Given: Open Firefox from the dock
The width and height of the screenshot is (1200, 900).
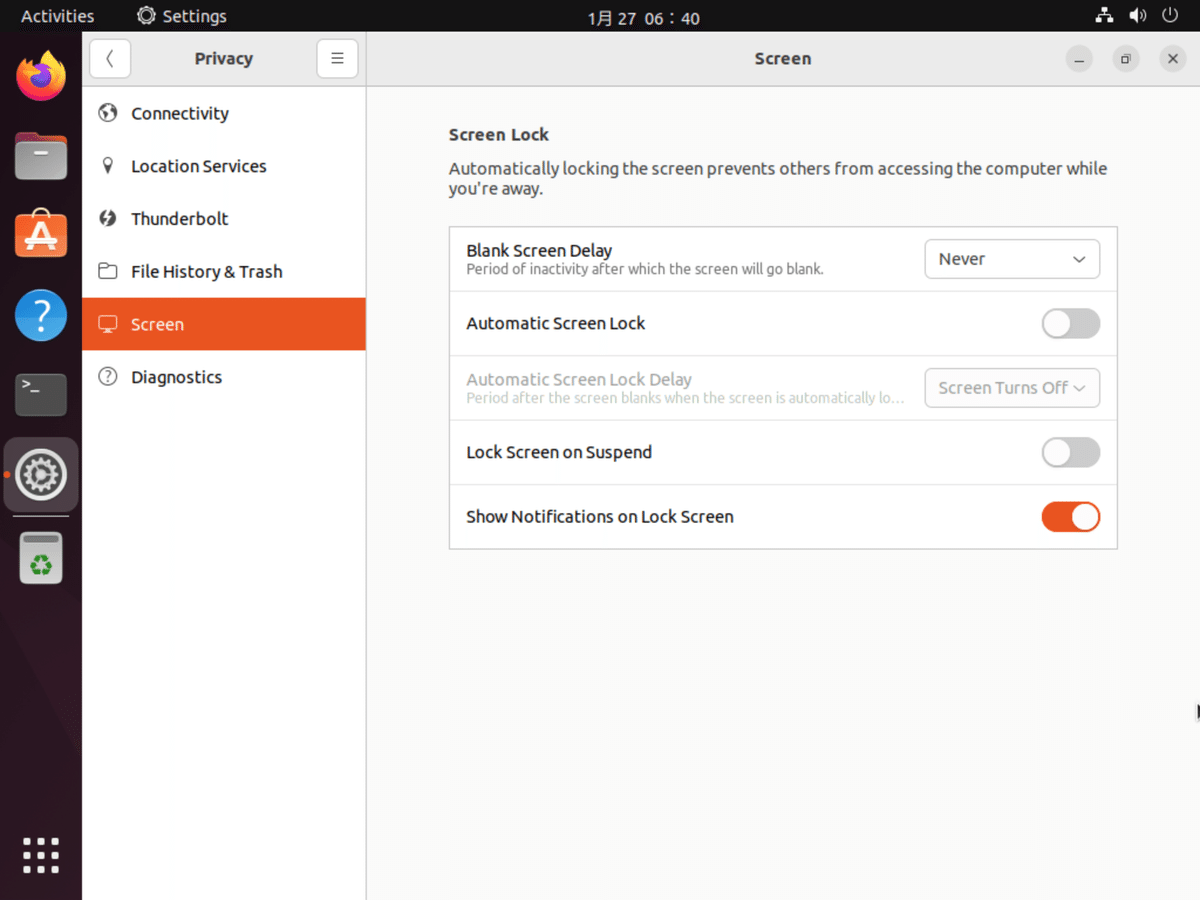Looking at the screenshot, I should 41,76.
